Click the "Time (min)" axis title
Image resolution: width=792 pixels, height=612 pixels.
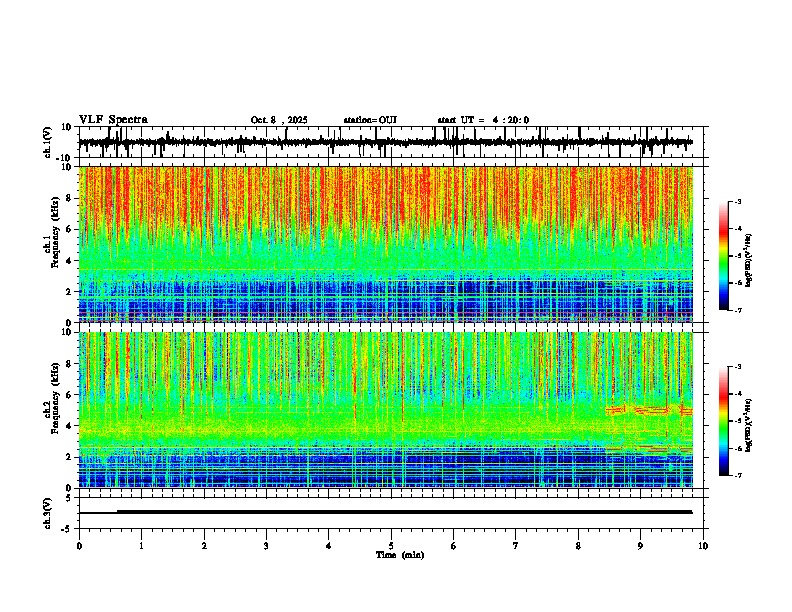coord(400,555)
